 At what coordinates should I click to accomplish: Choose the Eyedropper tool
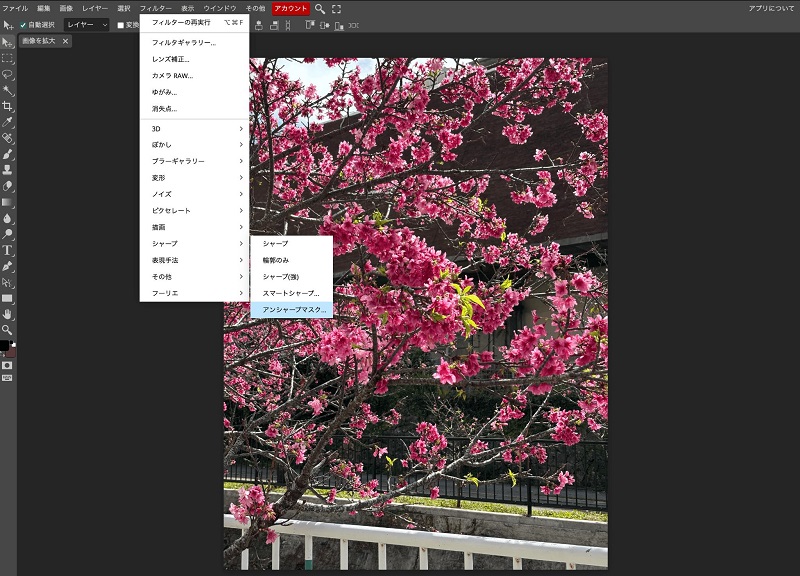[7, 122]
